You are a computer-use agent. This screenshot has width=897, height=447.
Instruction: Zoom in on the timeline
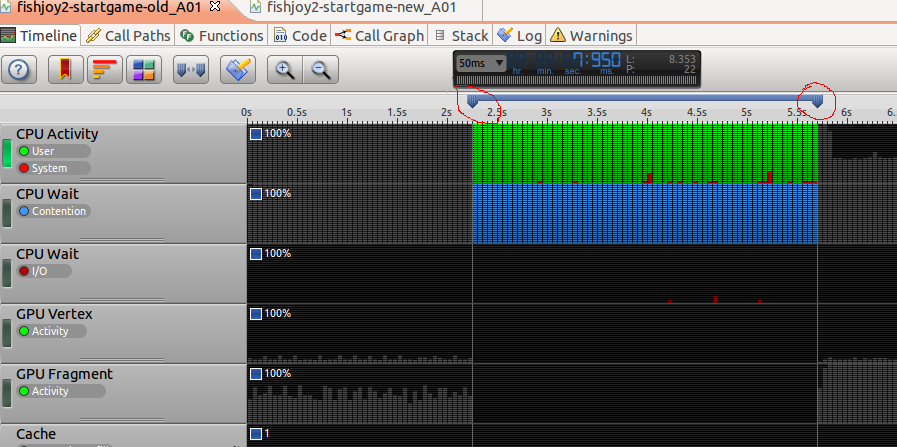pyautogui.click(x=285, y=70)
